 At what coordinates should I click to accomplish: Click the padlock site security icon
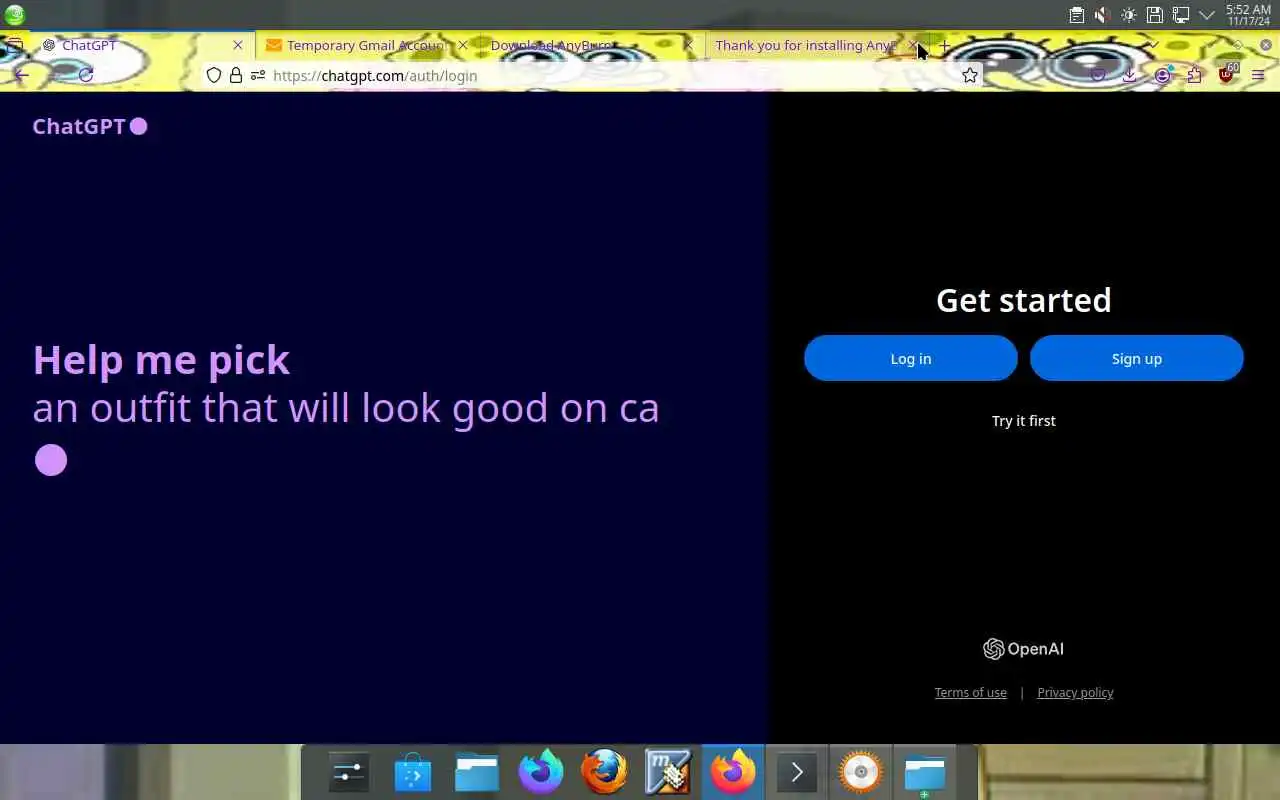pyautogui.click(x=236, y=75)
